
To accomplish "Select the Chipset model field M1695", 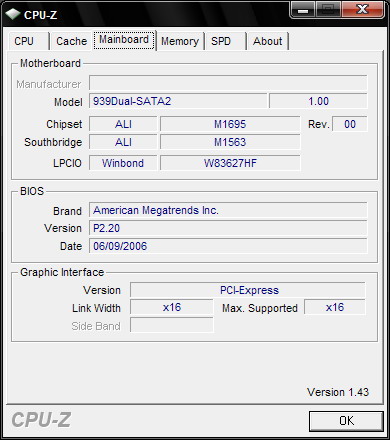I will point(230,124).
